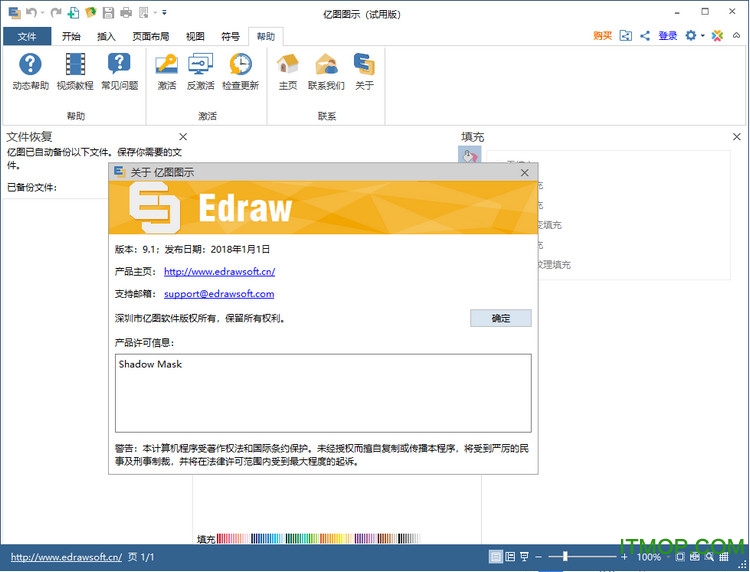750x572 pixels.
Task: Click the Redo arrow in quick access toolbar
Action: coord(56,12)
